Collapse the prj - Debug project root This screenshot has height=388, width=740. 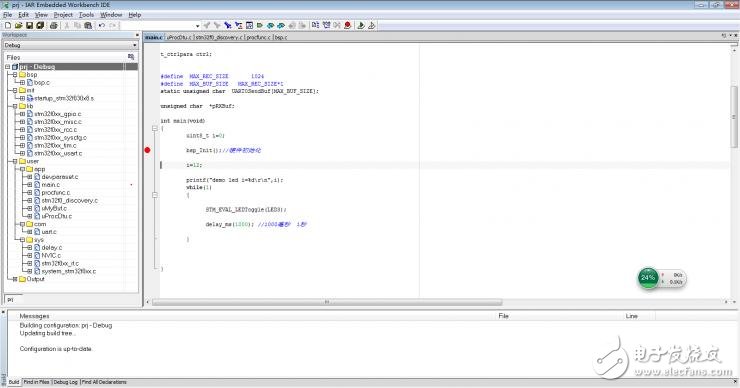pyautogui.click(x=8, y=67)
